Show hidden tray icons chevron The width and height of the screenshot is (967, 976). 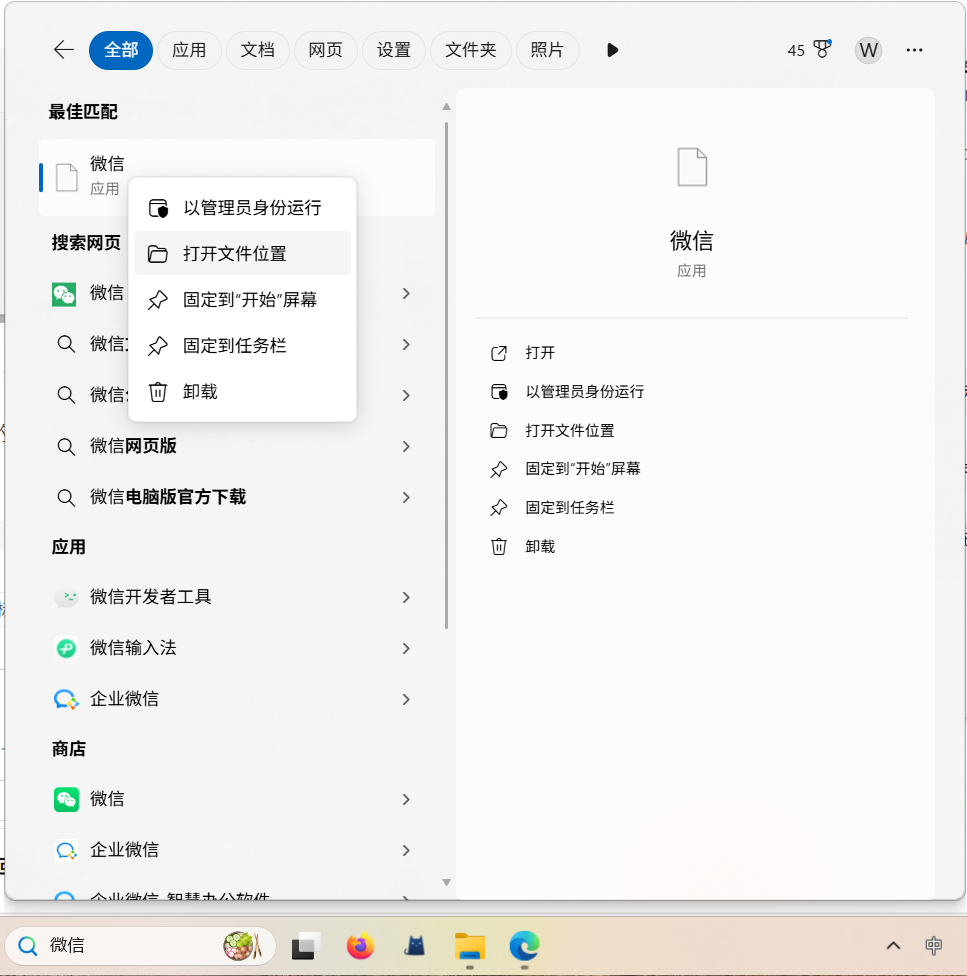[x=893, y=946]
